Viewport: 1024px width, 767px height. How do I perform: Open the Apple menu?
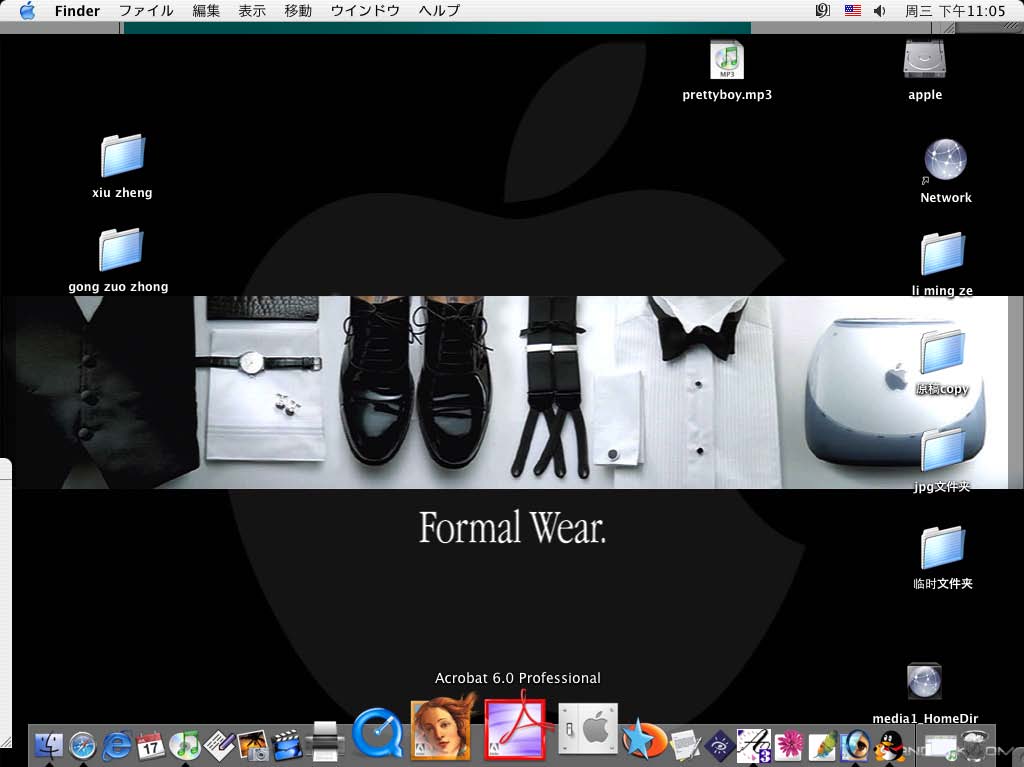tap(27, 10)
